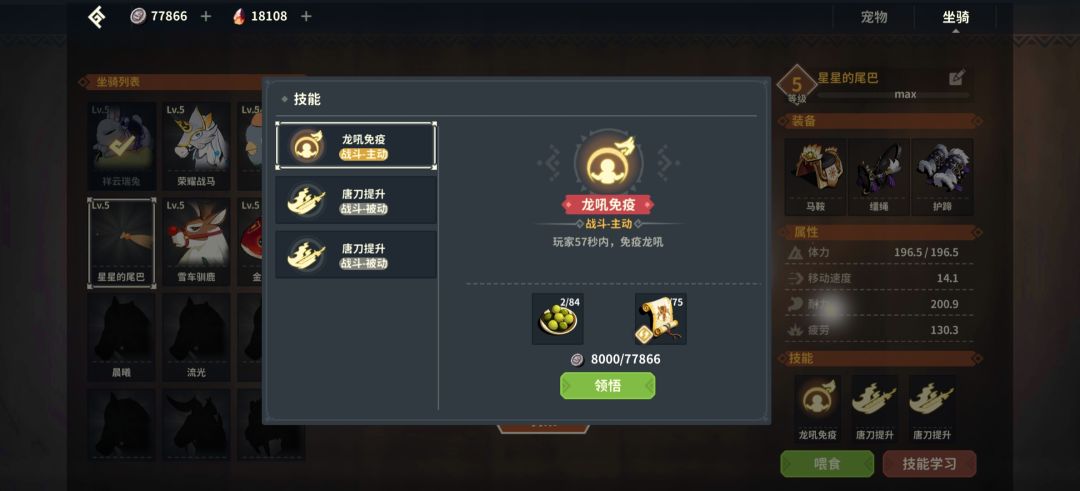
Task: Select the second 唐刀提升 passive skill entry
Action: 355,255
